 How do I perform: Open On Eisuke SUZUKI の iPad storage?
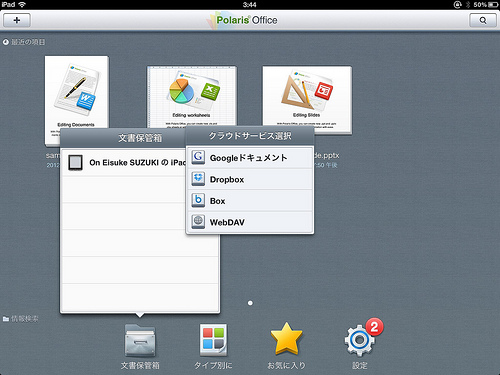click(x=124, y=163)
